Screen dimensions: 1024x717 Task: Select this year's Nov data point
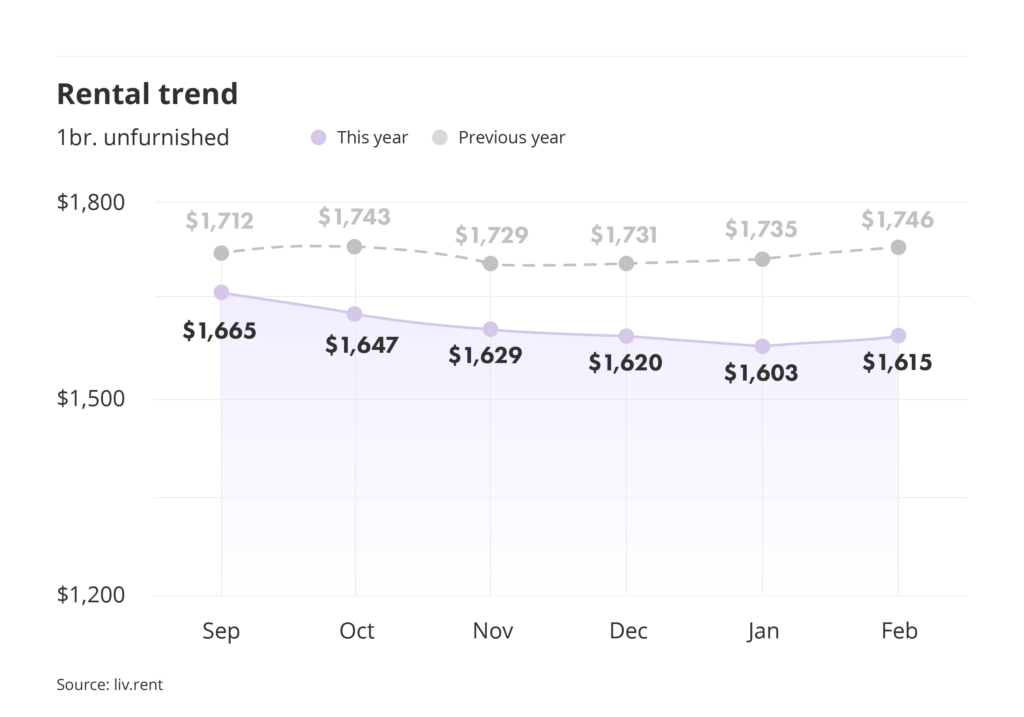[490, 329]
